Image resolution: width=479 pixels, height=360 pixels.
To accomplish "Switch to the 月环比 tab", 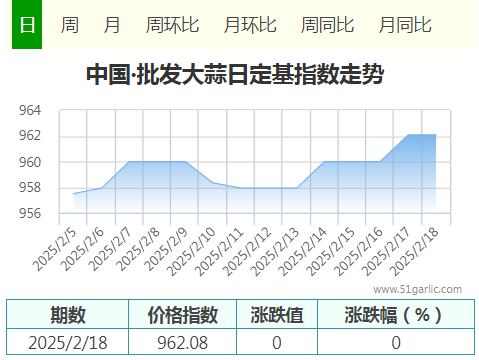I will (x=250, y=25).
